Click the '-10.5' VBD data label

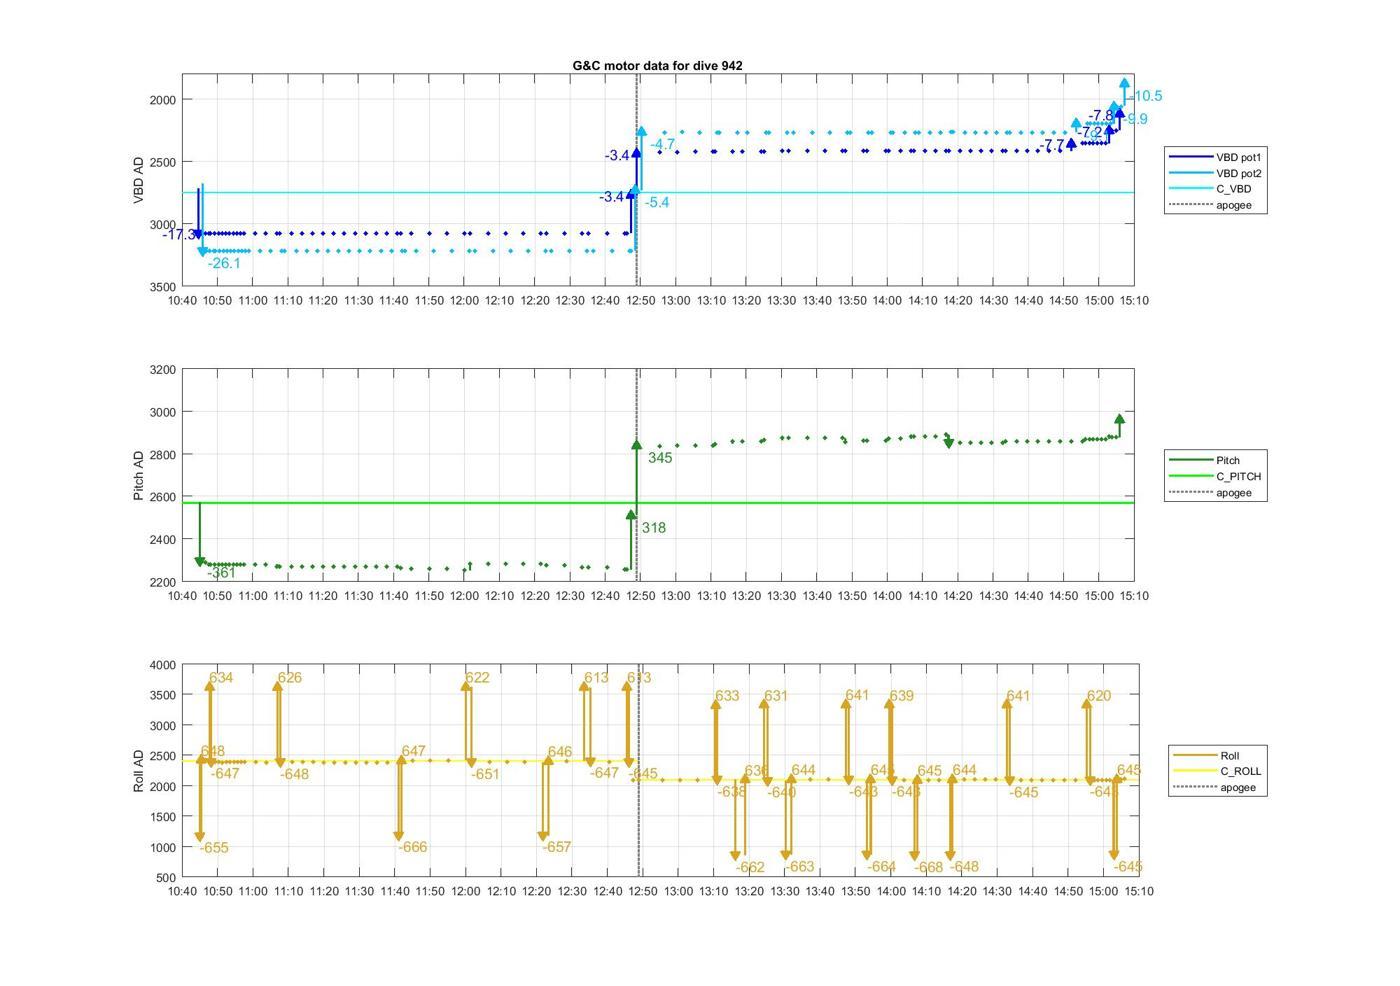coord(1145,96)
